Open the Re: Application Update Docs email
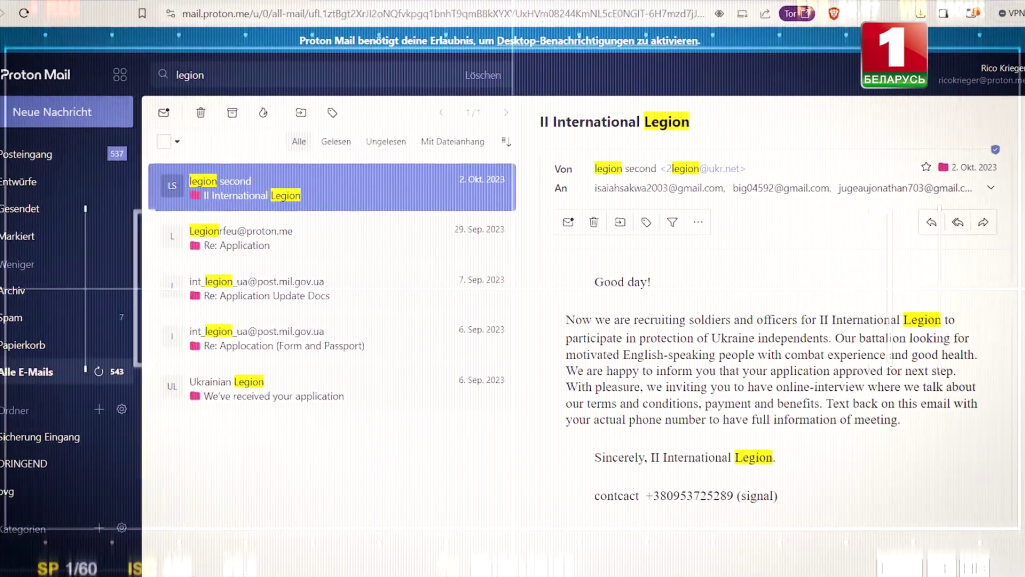 click(x=332, y=288)
